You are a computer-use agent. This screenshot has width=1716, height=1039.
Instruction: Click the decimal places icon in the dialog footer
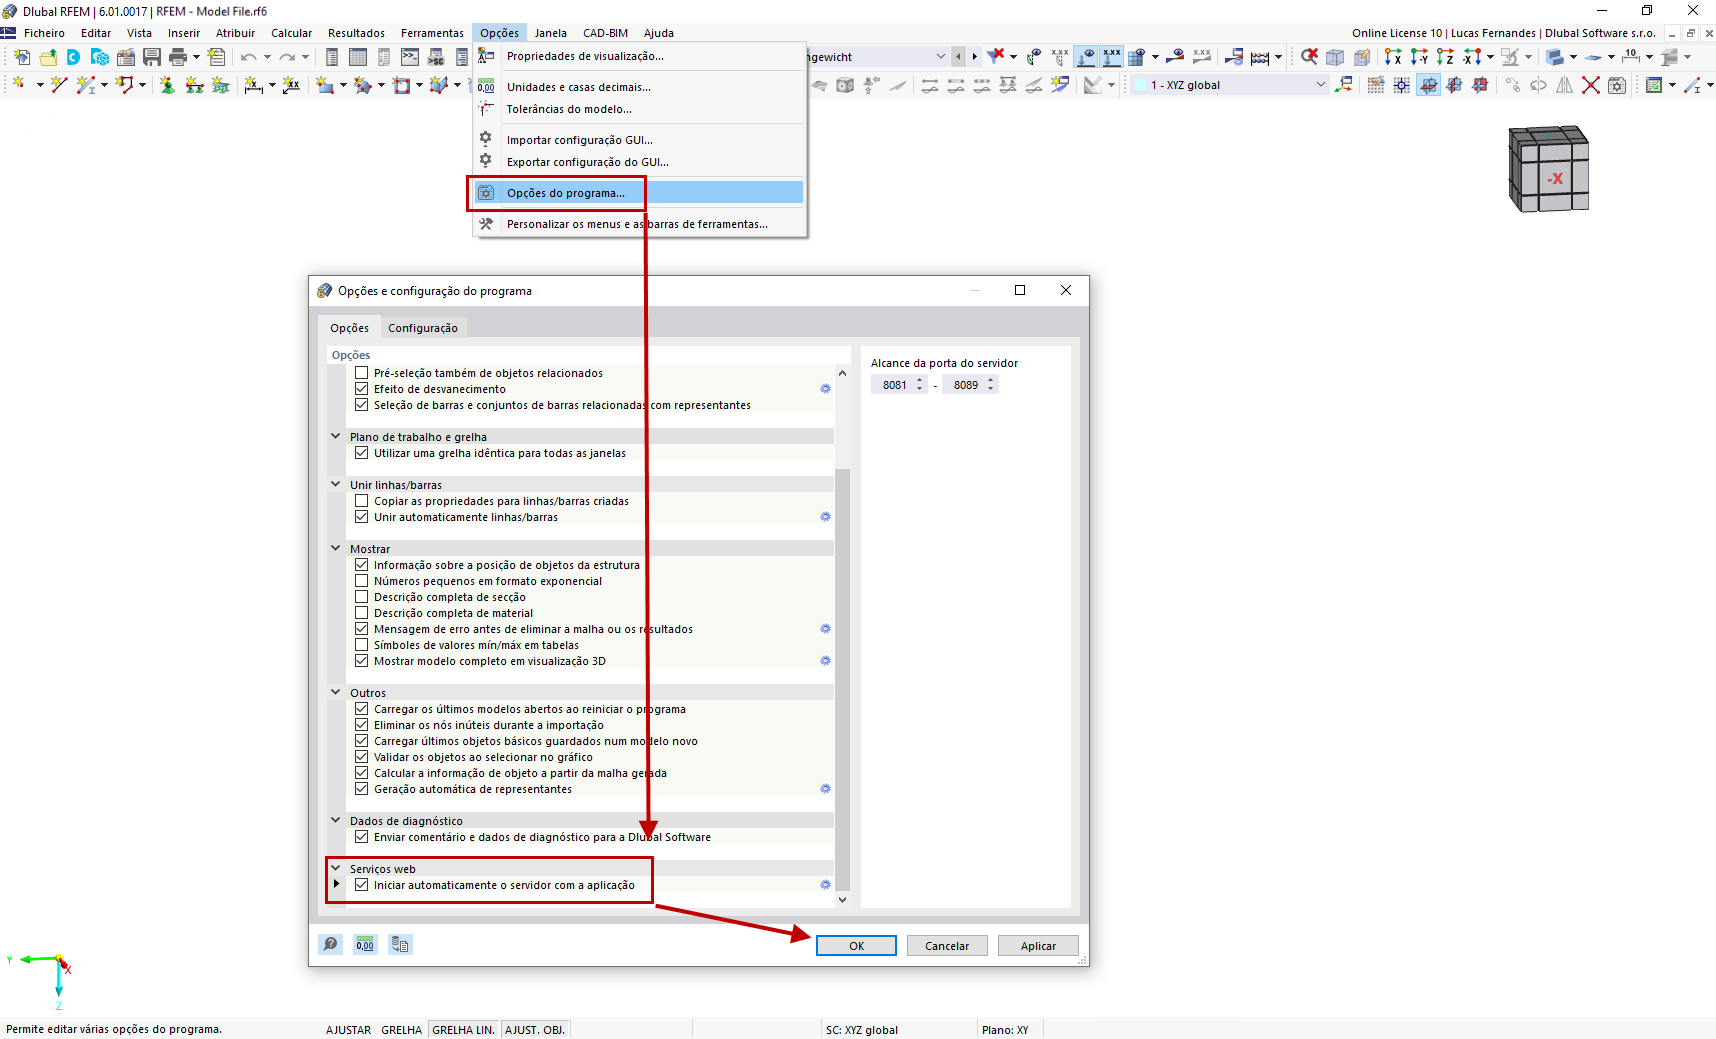tap(365, 944)
